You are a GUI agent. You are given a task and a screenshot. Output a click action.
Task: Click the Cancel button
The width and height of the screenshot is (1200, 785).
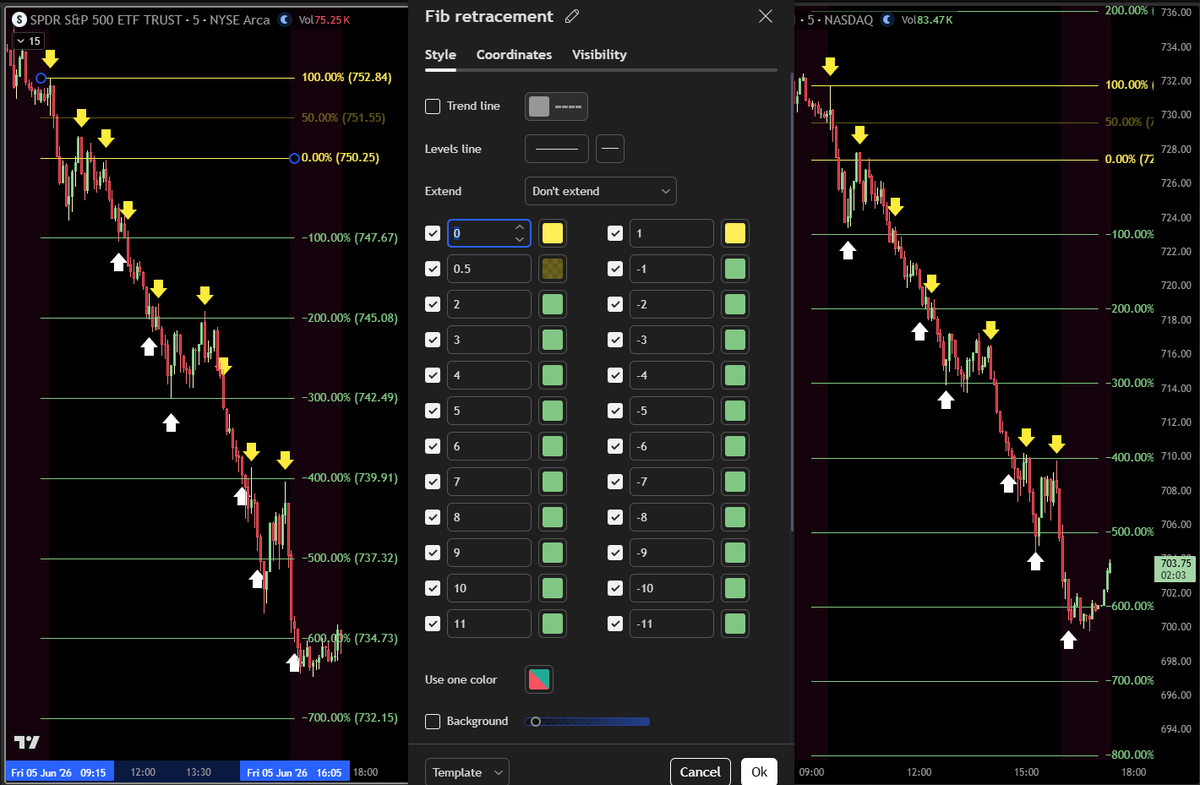pos(700,772)
